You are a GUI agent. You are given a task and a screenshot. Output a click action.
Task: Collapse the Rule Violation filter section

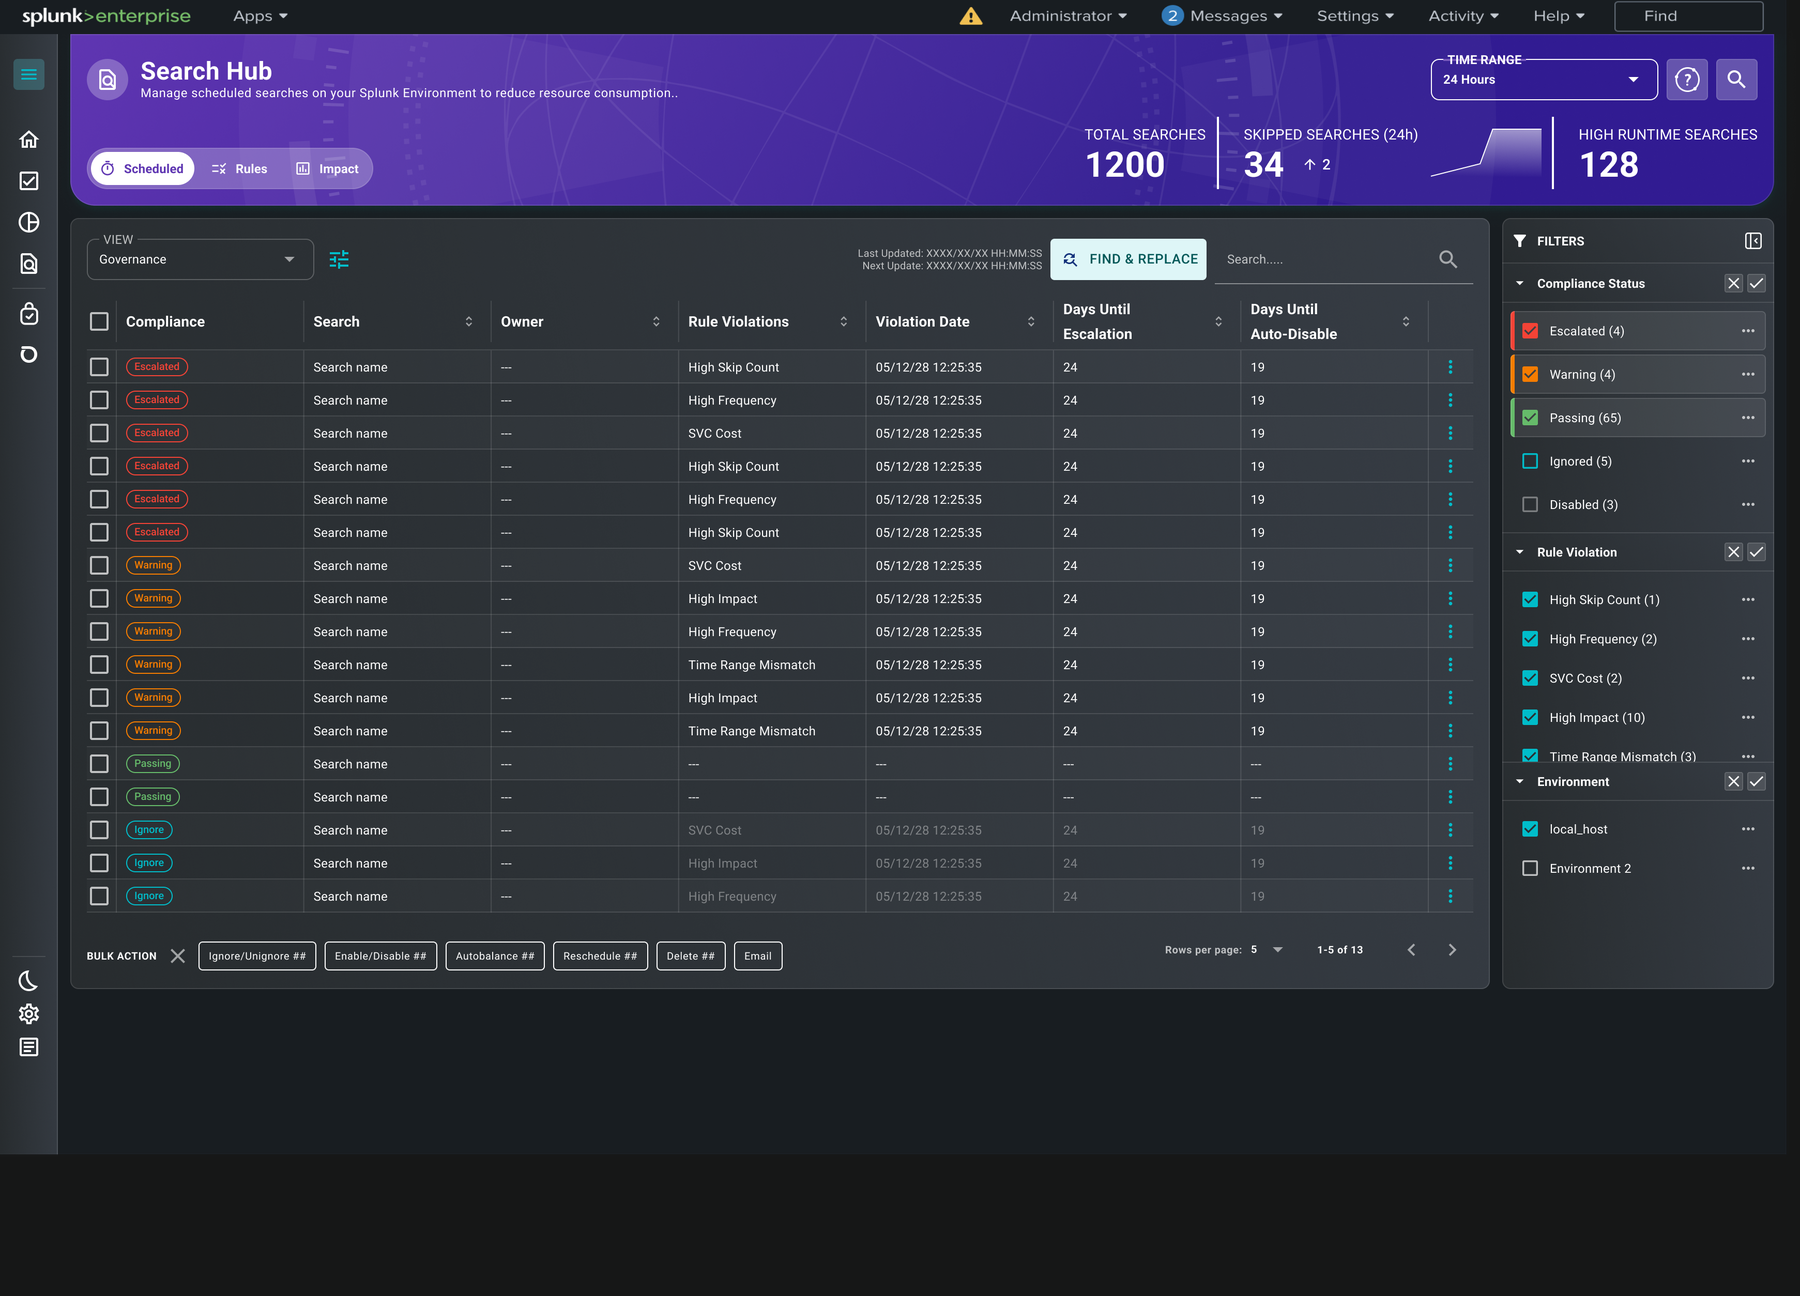coord(1520,552)
